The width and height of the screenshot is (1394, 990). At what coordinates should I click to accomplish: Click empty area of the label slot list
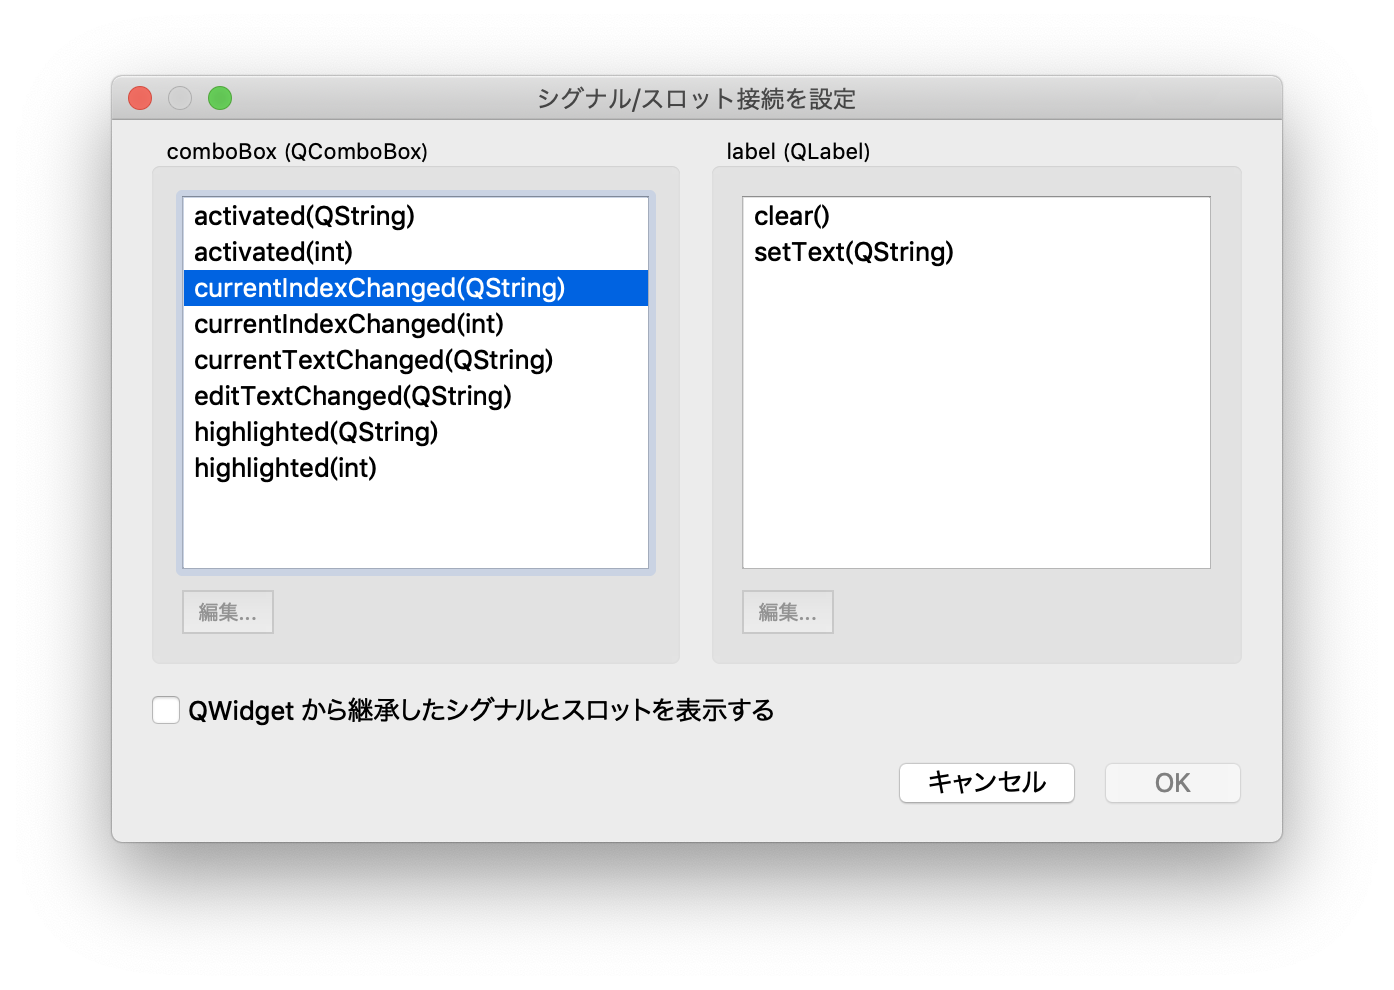(975, 450)
